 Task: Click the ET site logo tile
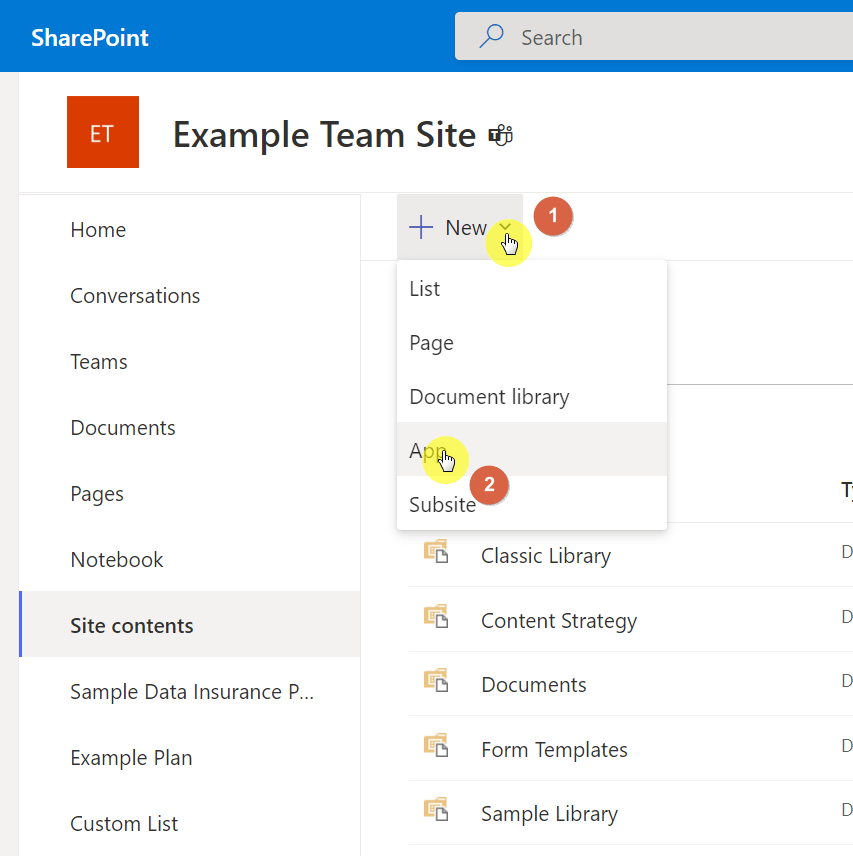[103, 132]
